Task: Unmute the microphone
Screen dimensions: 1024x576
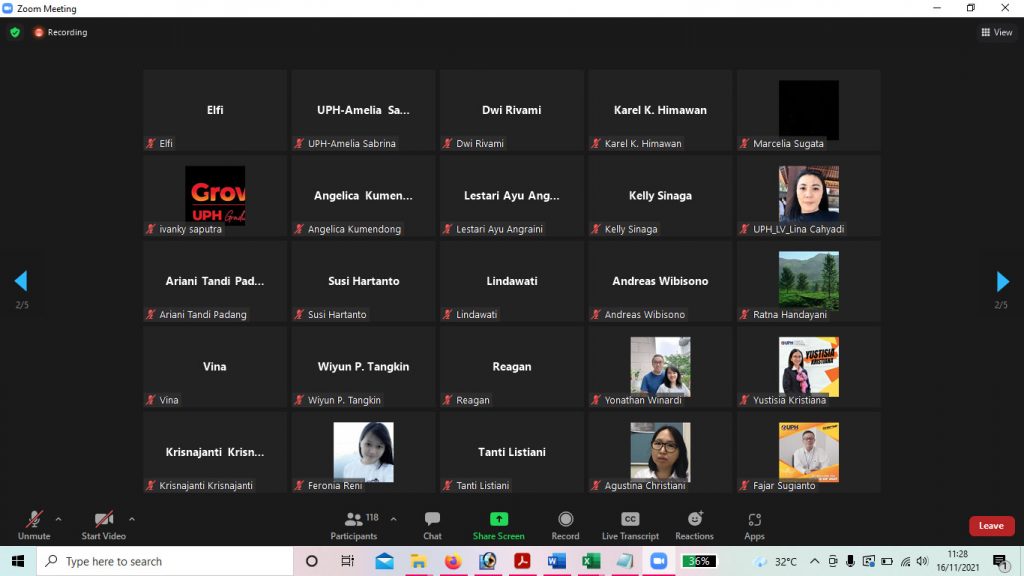Action: [x=33, y=524]
